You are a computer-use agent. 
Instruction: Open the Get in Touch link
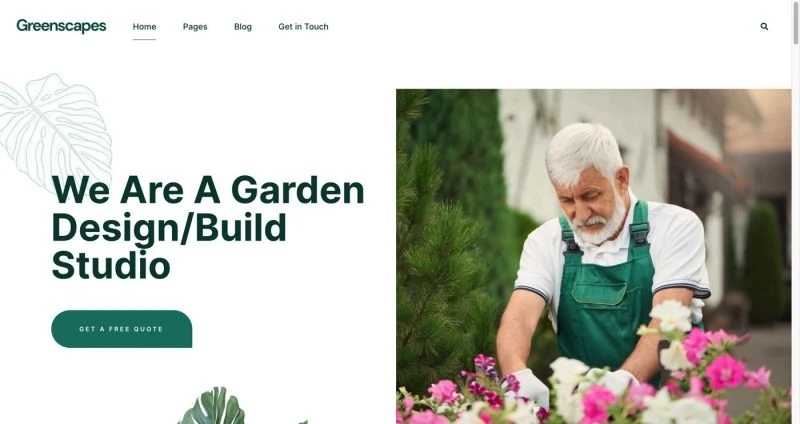[303, 27]
